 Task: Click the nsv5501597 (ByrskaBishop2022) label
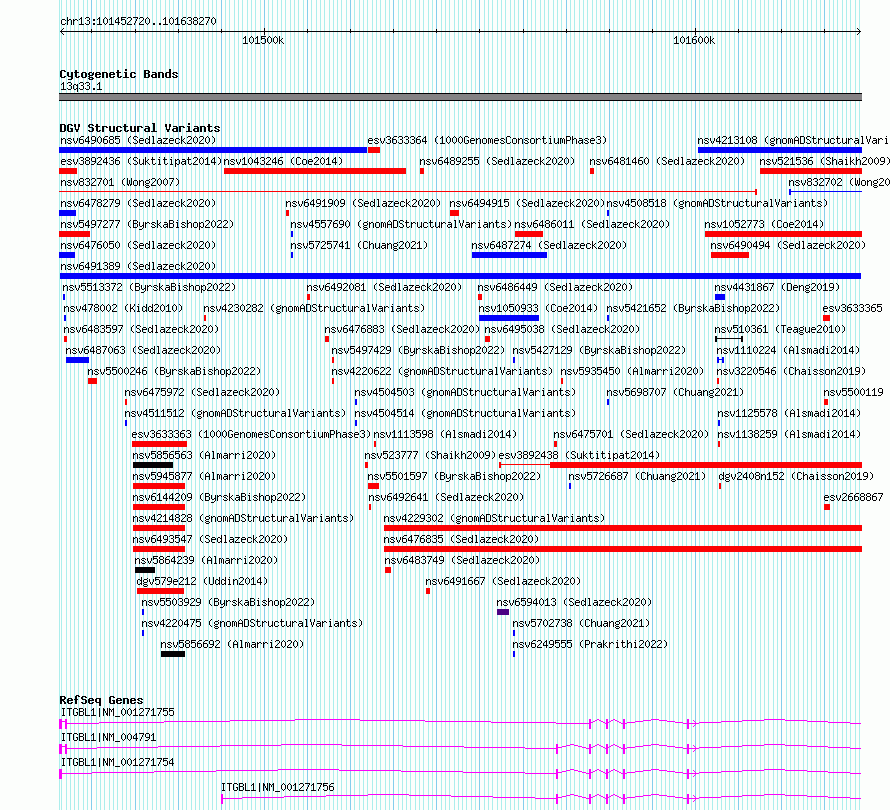(x=454, y=476)
